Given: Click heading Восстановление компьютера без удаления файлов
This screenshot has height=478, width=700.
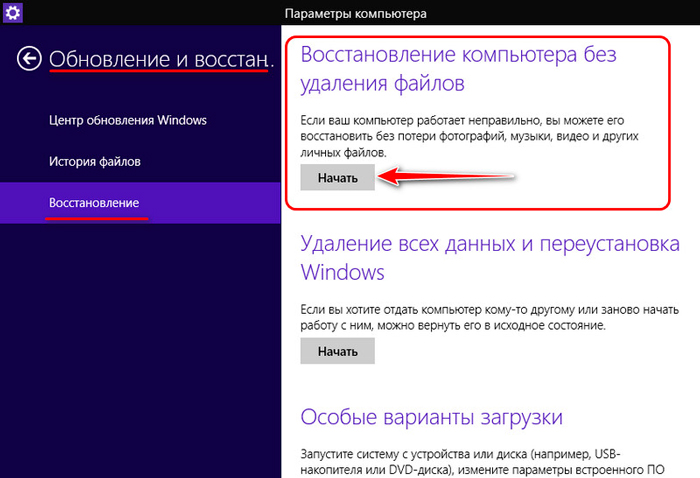Looking at the screenshot, I should 458,69.
